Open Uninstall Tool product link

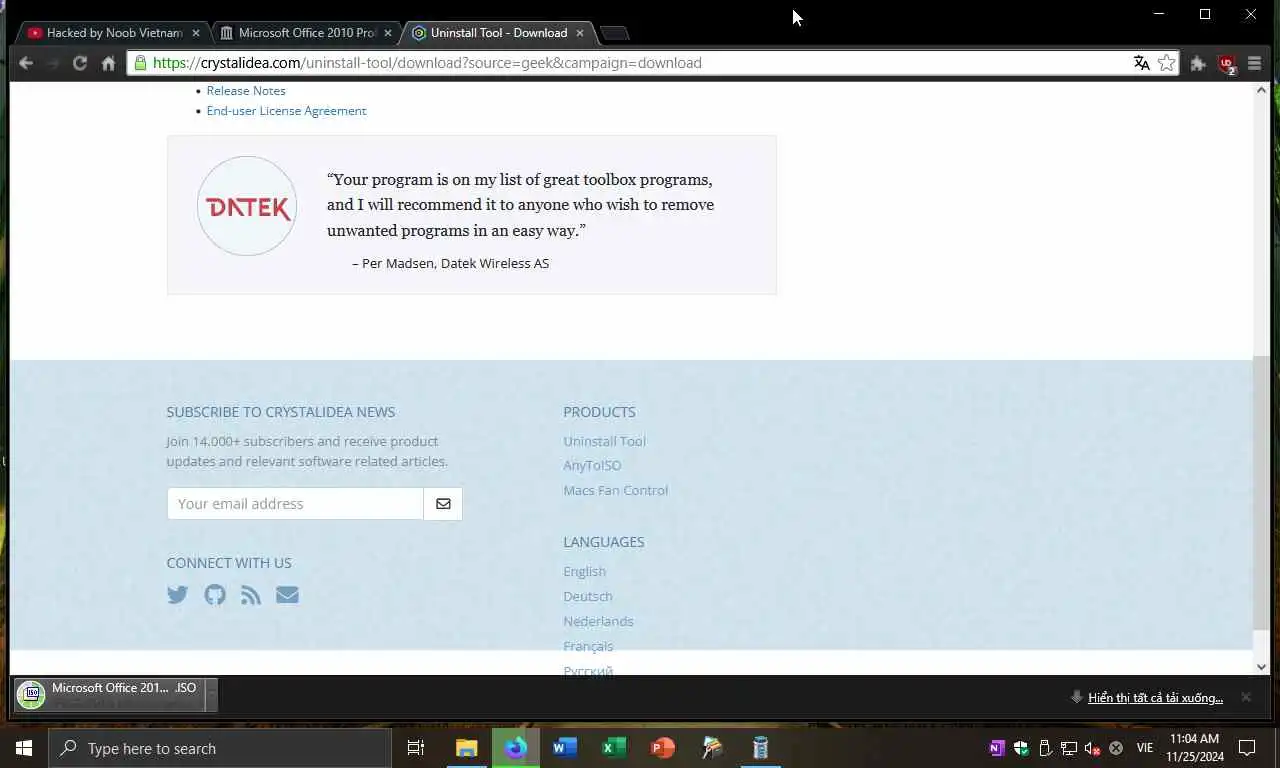[x=604, y=441]
